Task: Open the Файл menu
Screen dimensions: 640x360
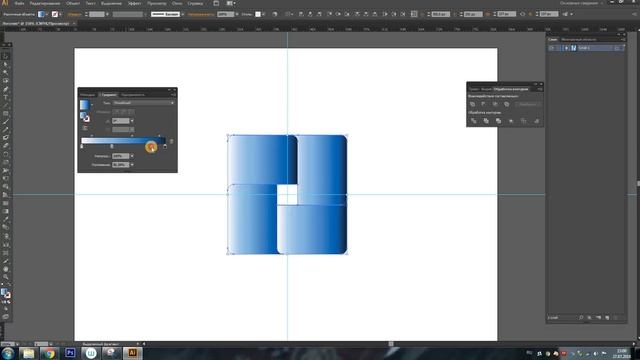Action: (19, 3)
